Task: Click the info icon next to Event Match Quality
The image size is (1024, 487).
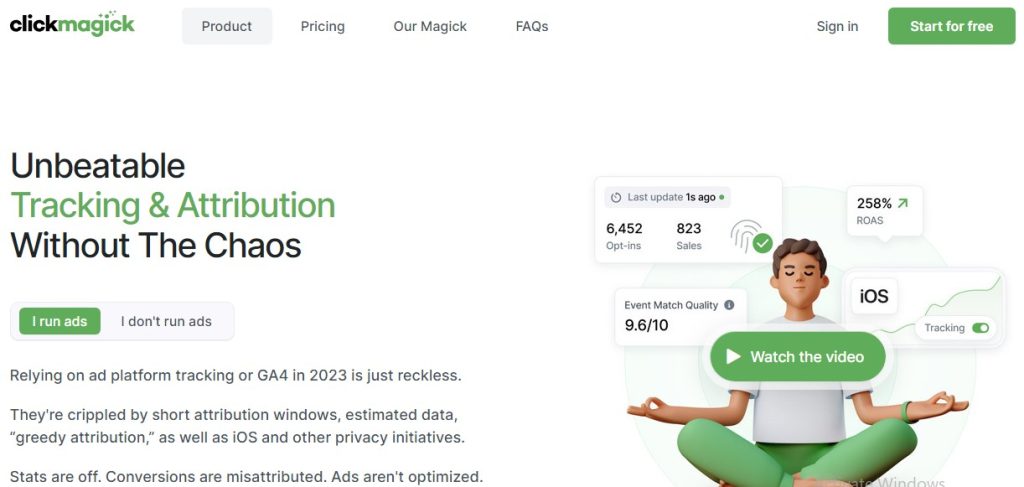Action: (729, 305)
